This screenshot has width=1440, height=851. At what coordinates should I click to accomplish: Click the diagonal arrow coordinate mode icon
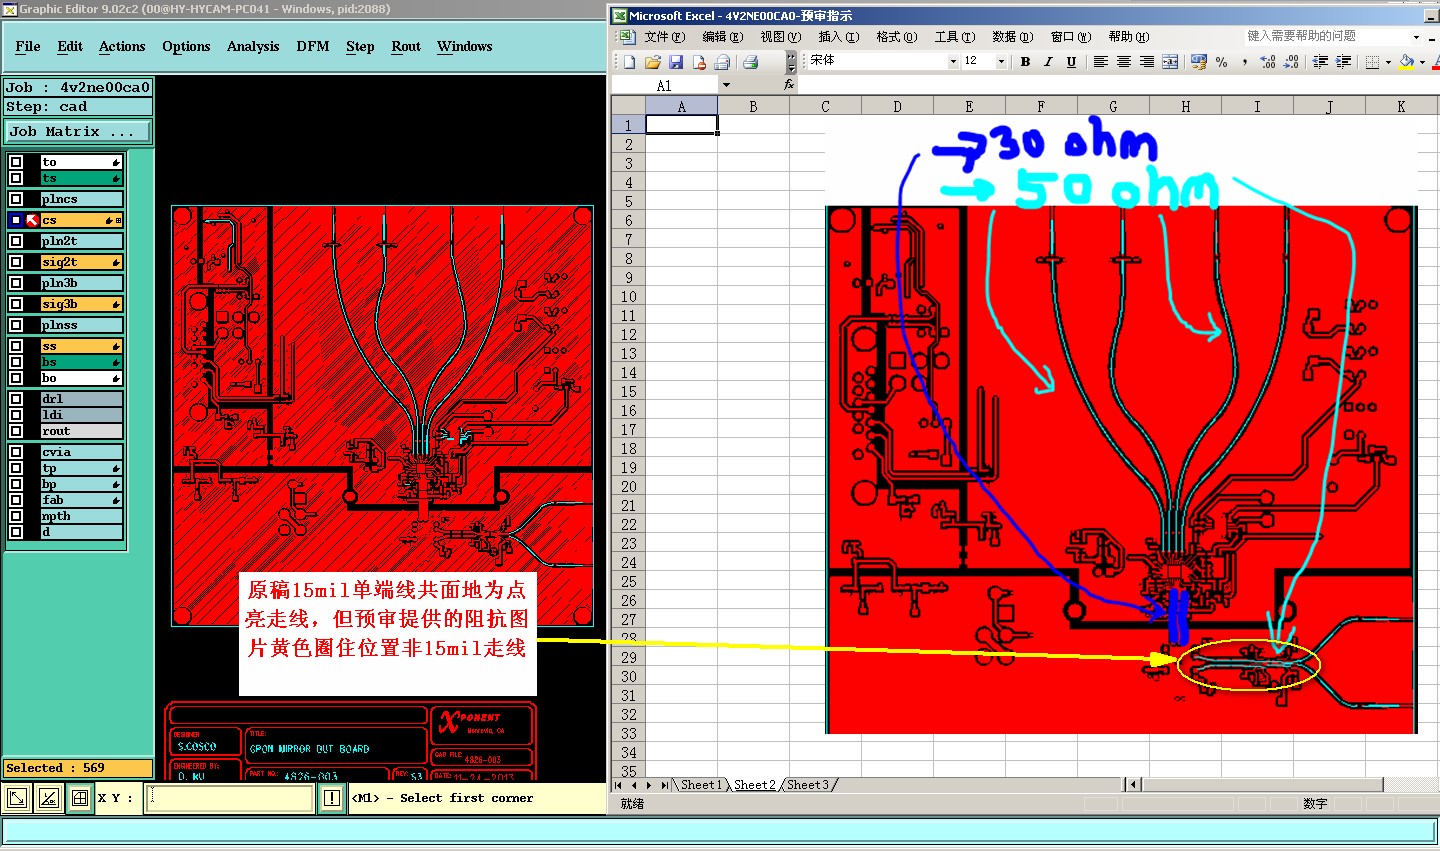pyautogui.click(x=17, y=798)
